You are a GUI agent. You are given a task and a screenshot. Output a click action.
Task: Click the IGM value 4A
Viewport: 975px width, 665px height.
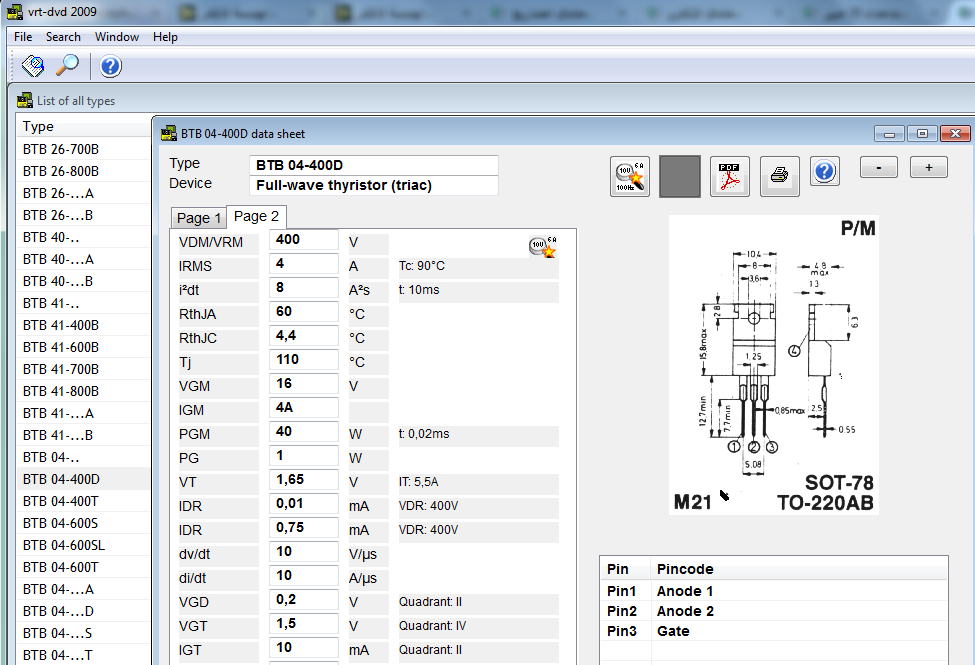(303, 407)
